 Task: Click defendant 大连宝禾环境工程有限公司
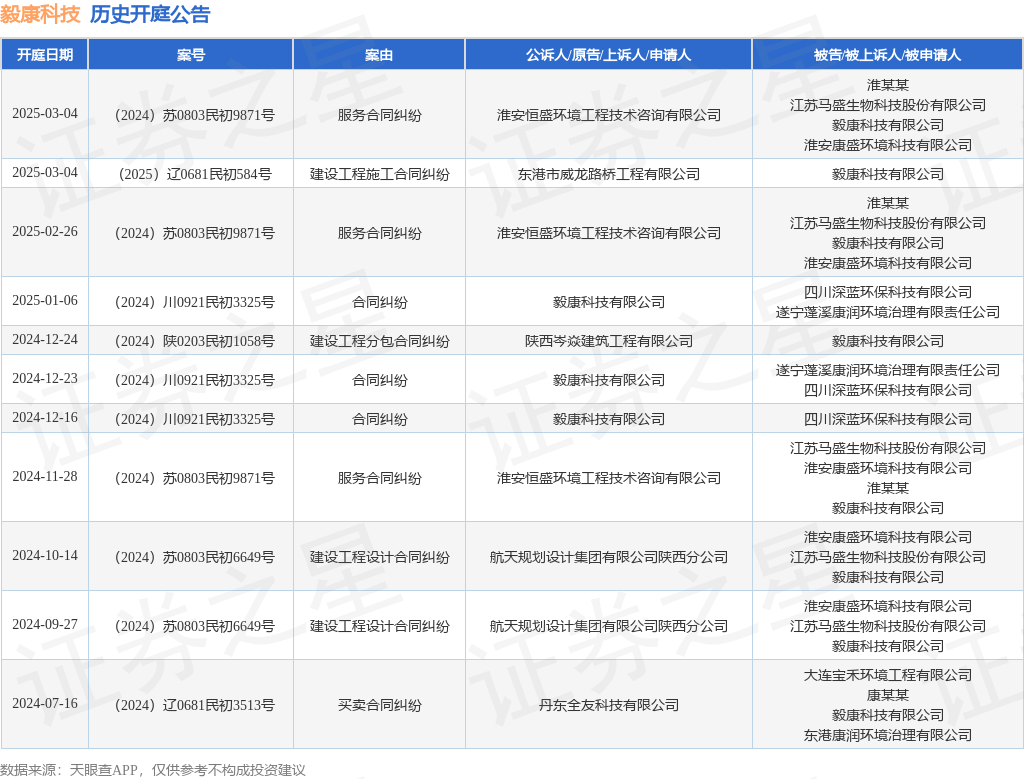coord(888,675)
